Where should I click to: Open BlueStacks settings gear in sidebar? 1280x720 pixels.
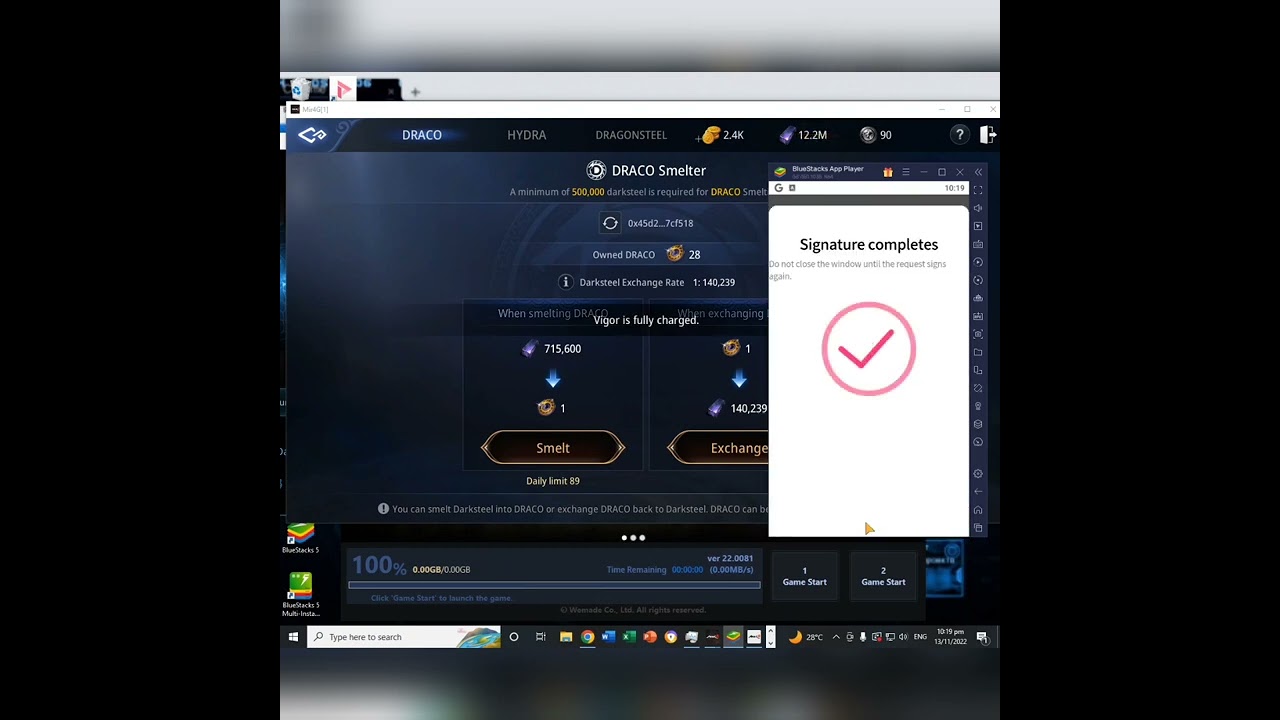(978, 474)
